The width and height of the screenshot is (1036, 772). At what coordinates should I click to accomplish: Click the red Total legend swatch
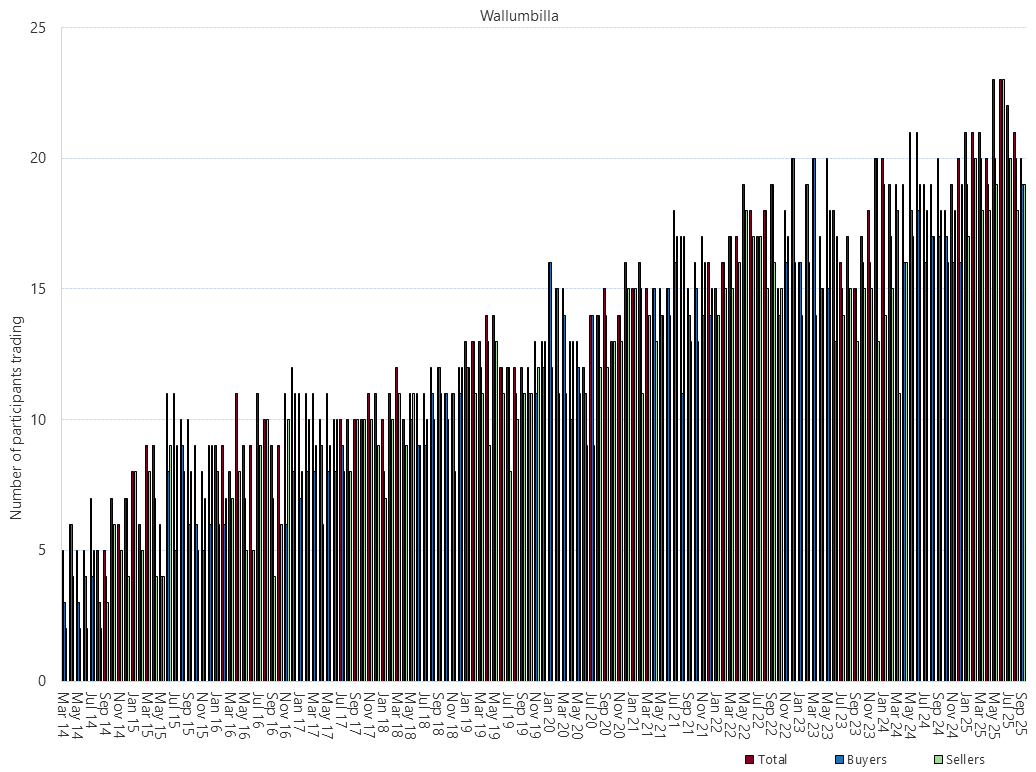pos(750,760)
